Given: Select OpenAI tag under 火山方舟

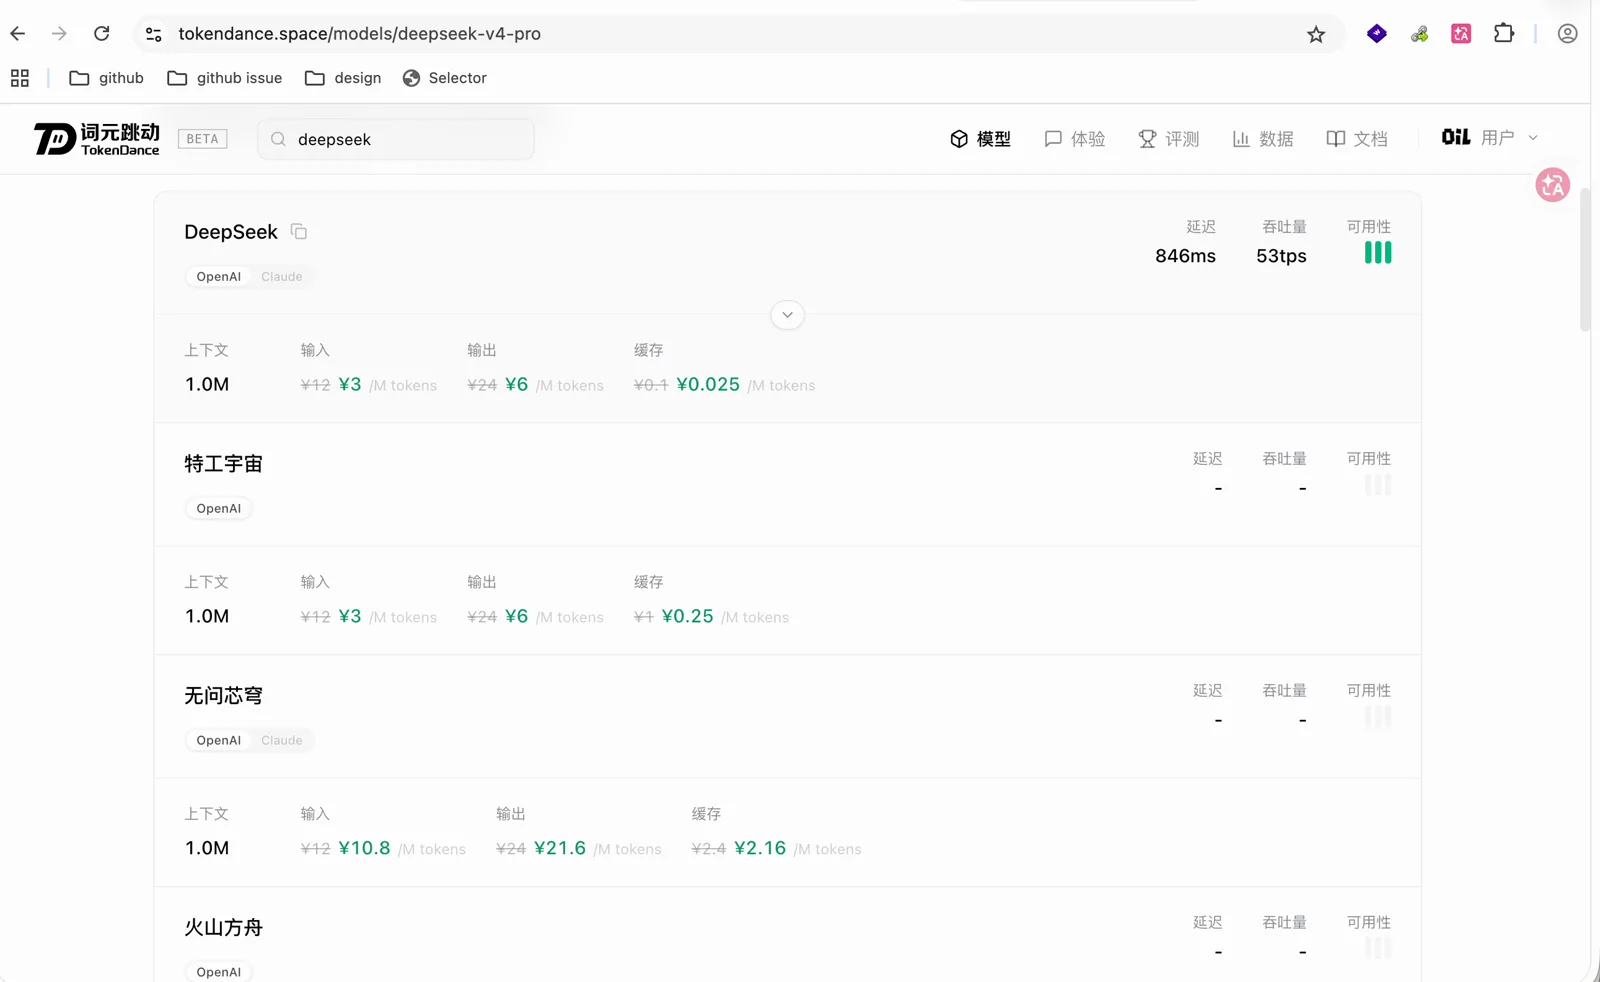Looking at the screenshot, I should (218, 972).
